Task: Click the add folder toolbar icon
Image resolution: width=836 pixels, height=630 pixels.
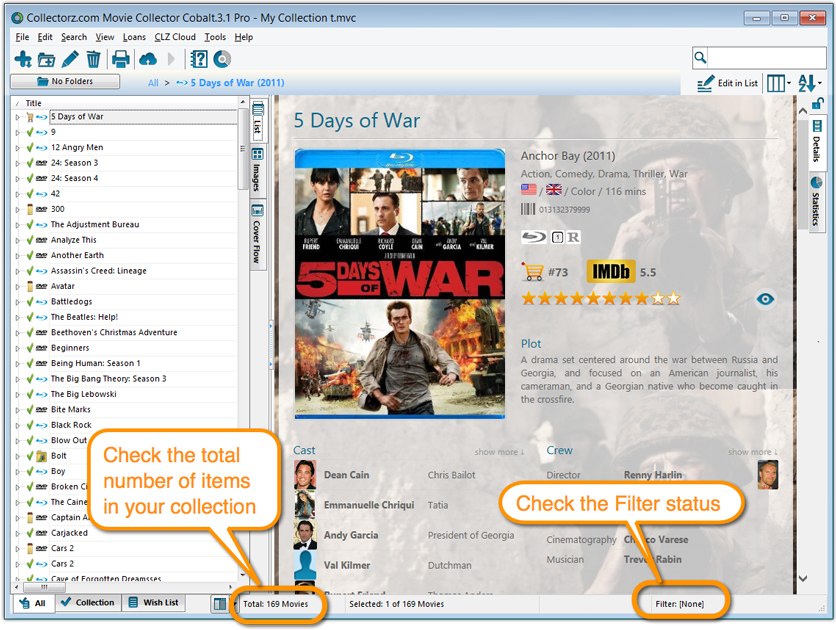Action: (x=46, y=59)
